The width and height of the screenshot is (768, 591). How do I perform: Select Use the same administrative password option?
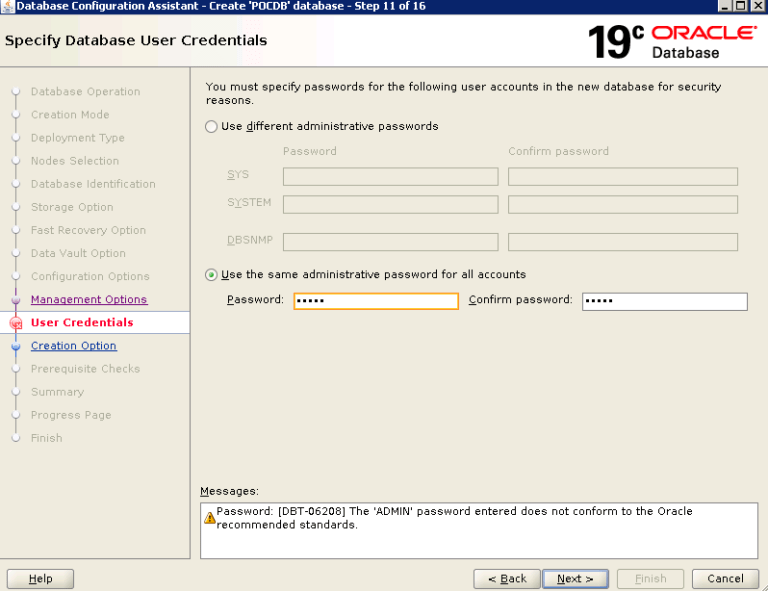211,275
